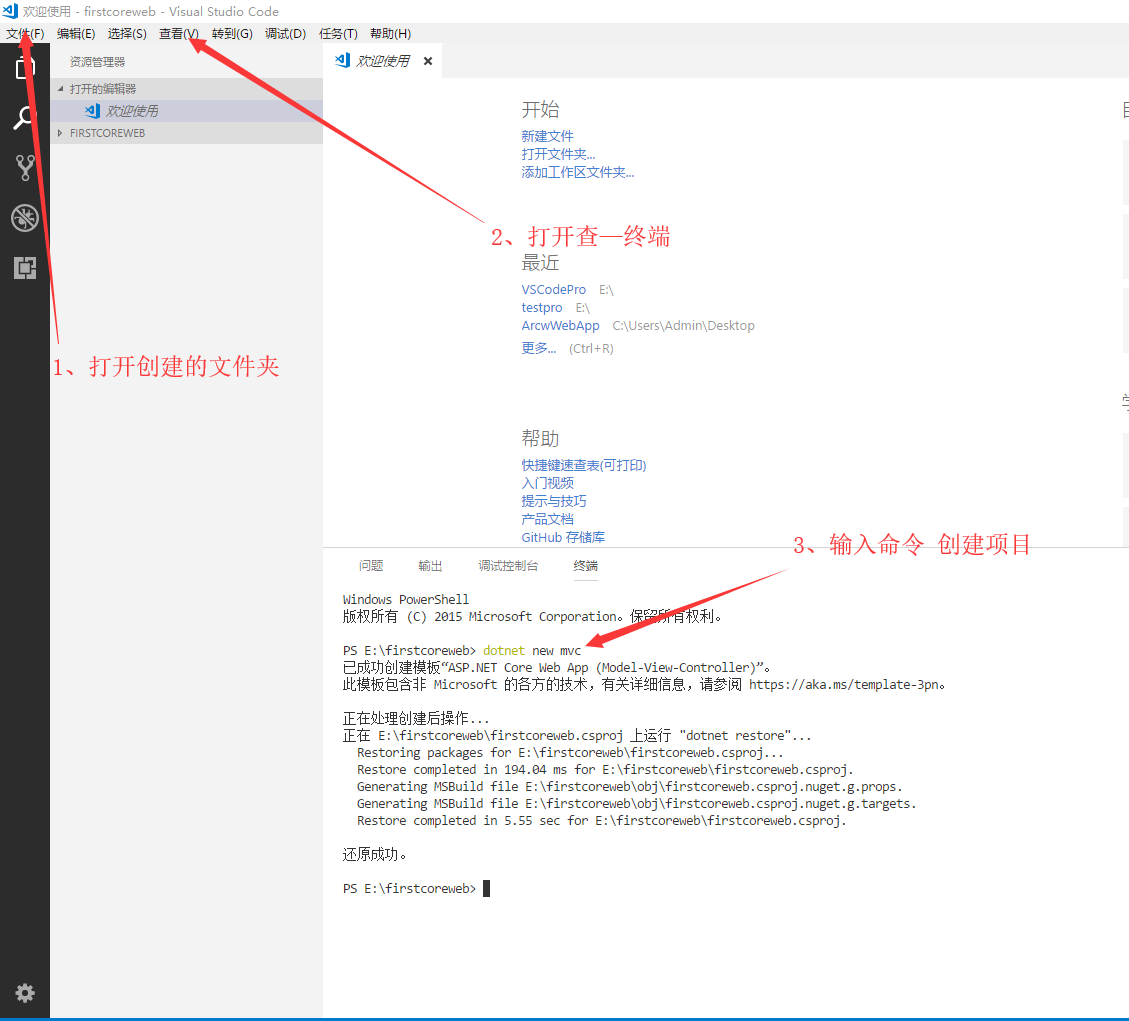Select 欢迎使用 in open editors list
This screenshot has width=1129, height=1021.
(132, 111)
